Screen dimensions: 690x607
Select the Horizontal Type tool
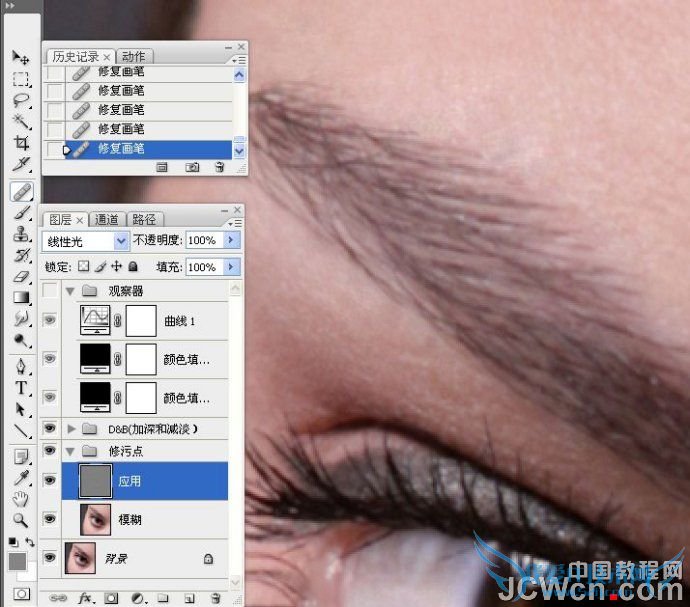21,388
